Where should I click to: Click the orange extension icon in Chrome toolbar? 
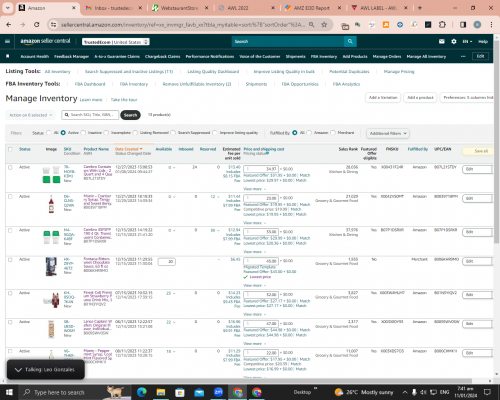click(x=386, y=25)
